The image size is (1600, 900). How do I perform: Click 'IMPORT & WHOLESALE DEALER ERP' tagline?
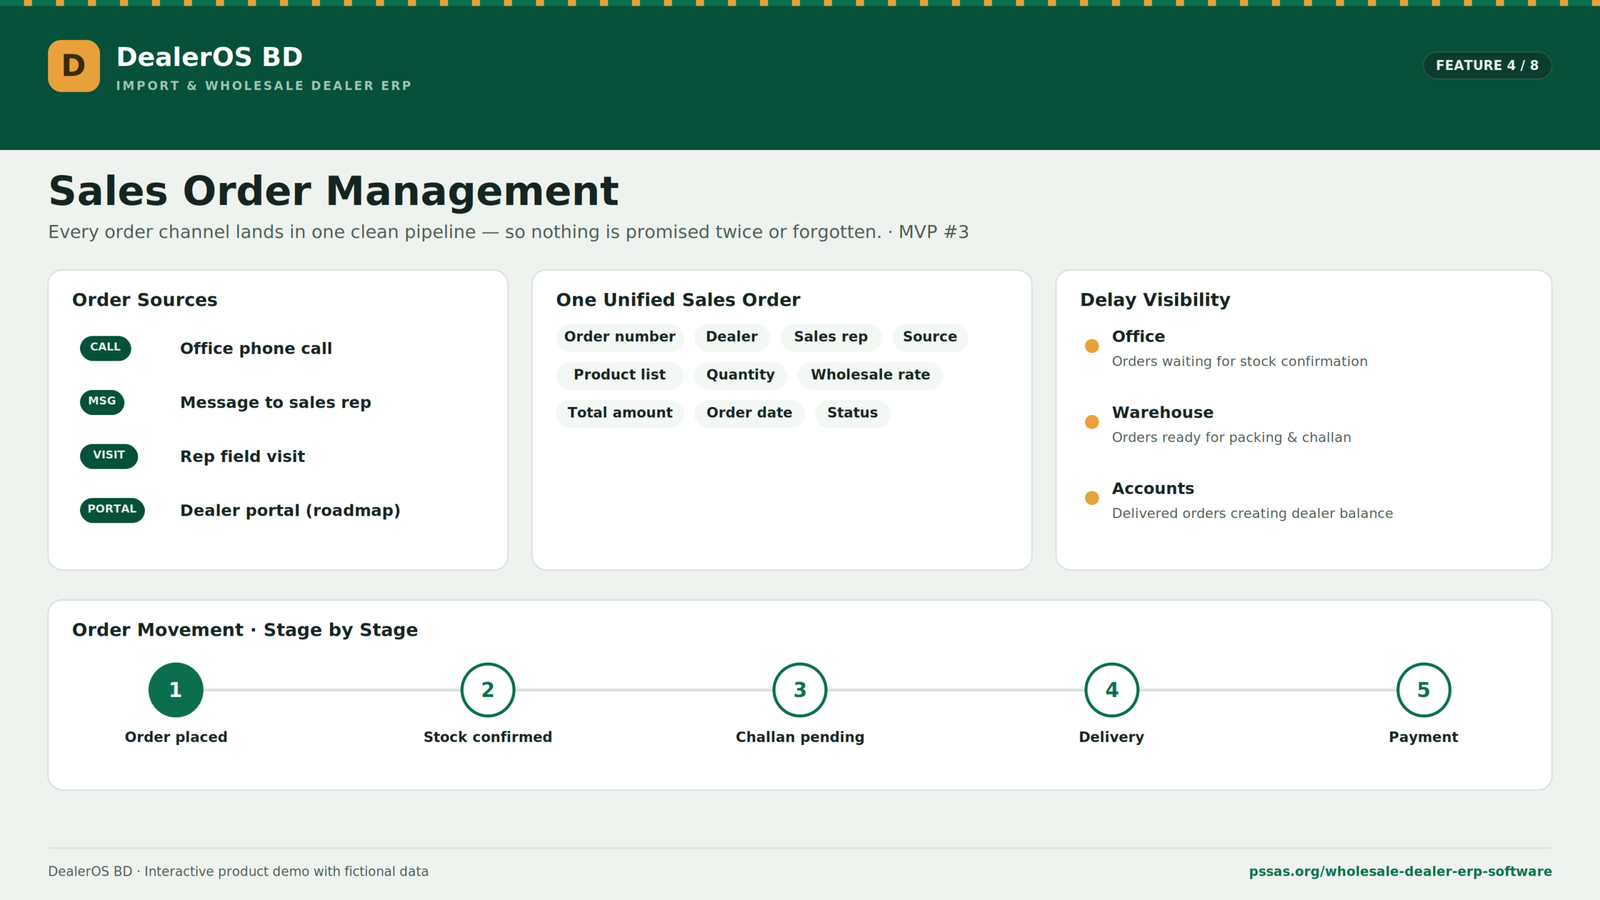coord(264,86)
